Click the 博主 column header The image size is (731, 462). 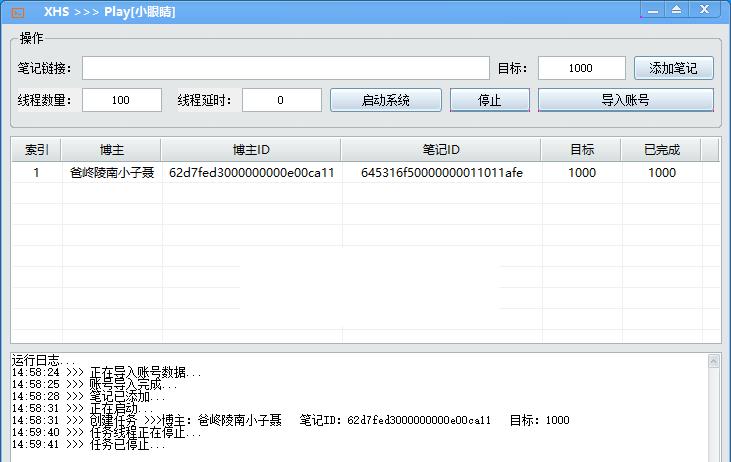[111, 149]
